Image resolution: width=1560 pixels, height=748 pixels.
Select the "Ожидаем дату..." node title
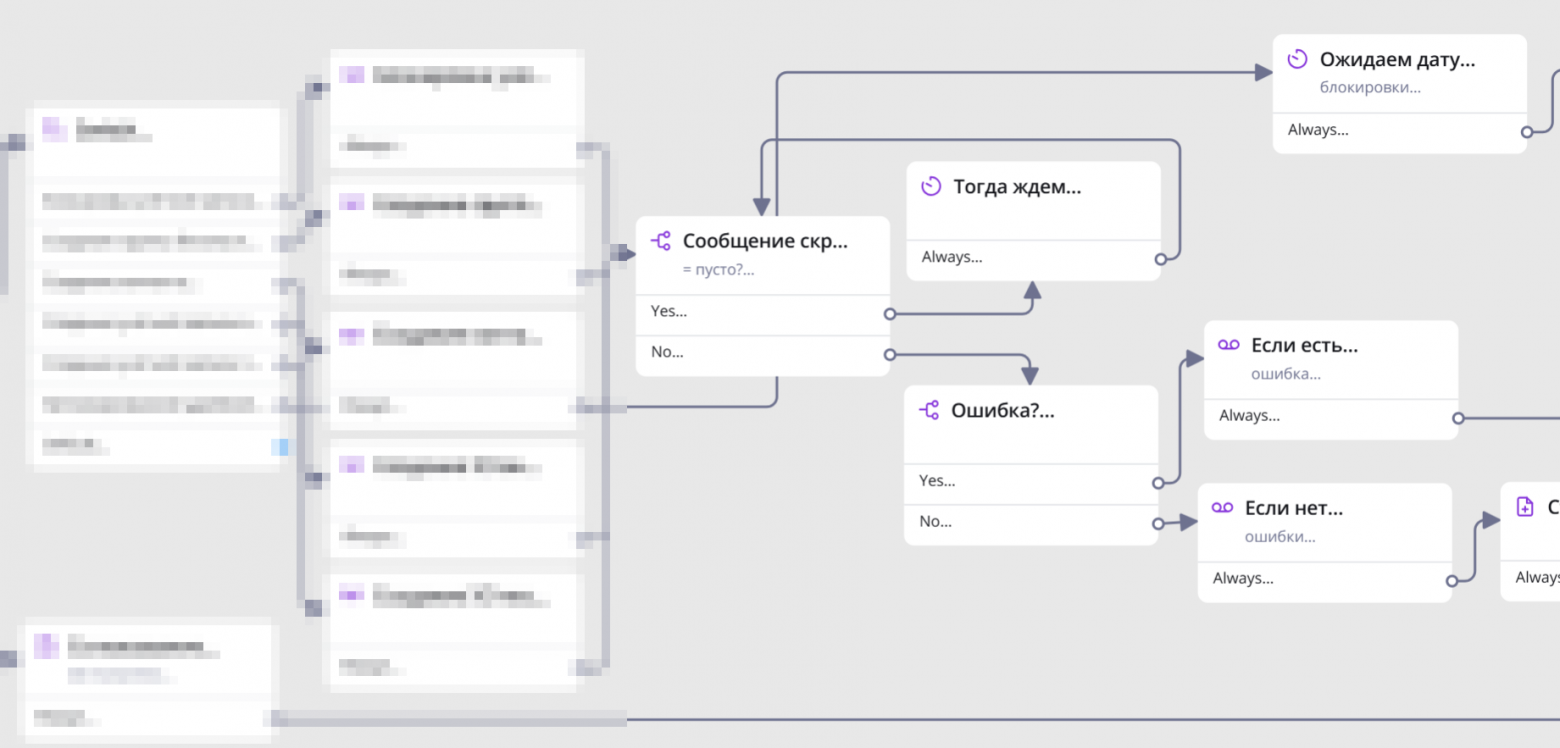tap(1397, 60)
